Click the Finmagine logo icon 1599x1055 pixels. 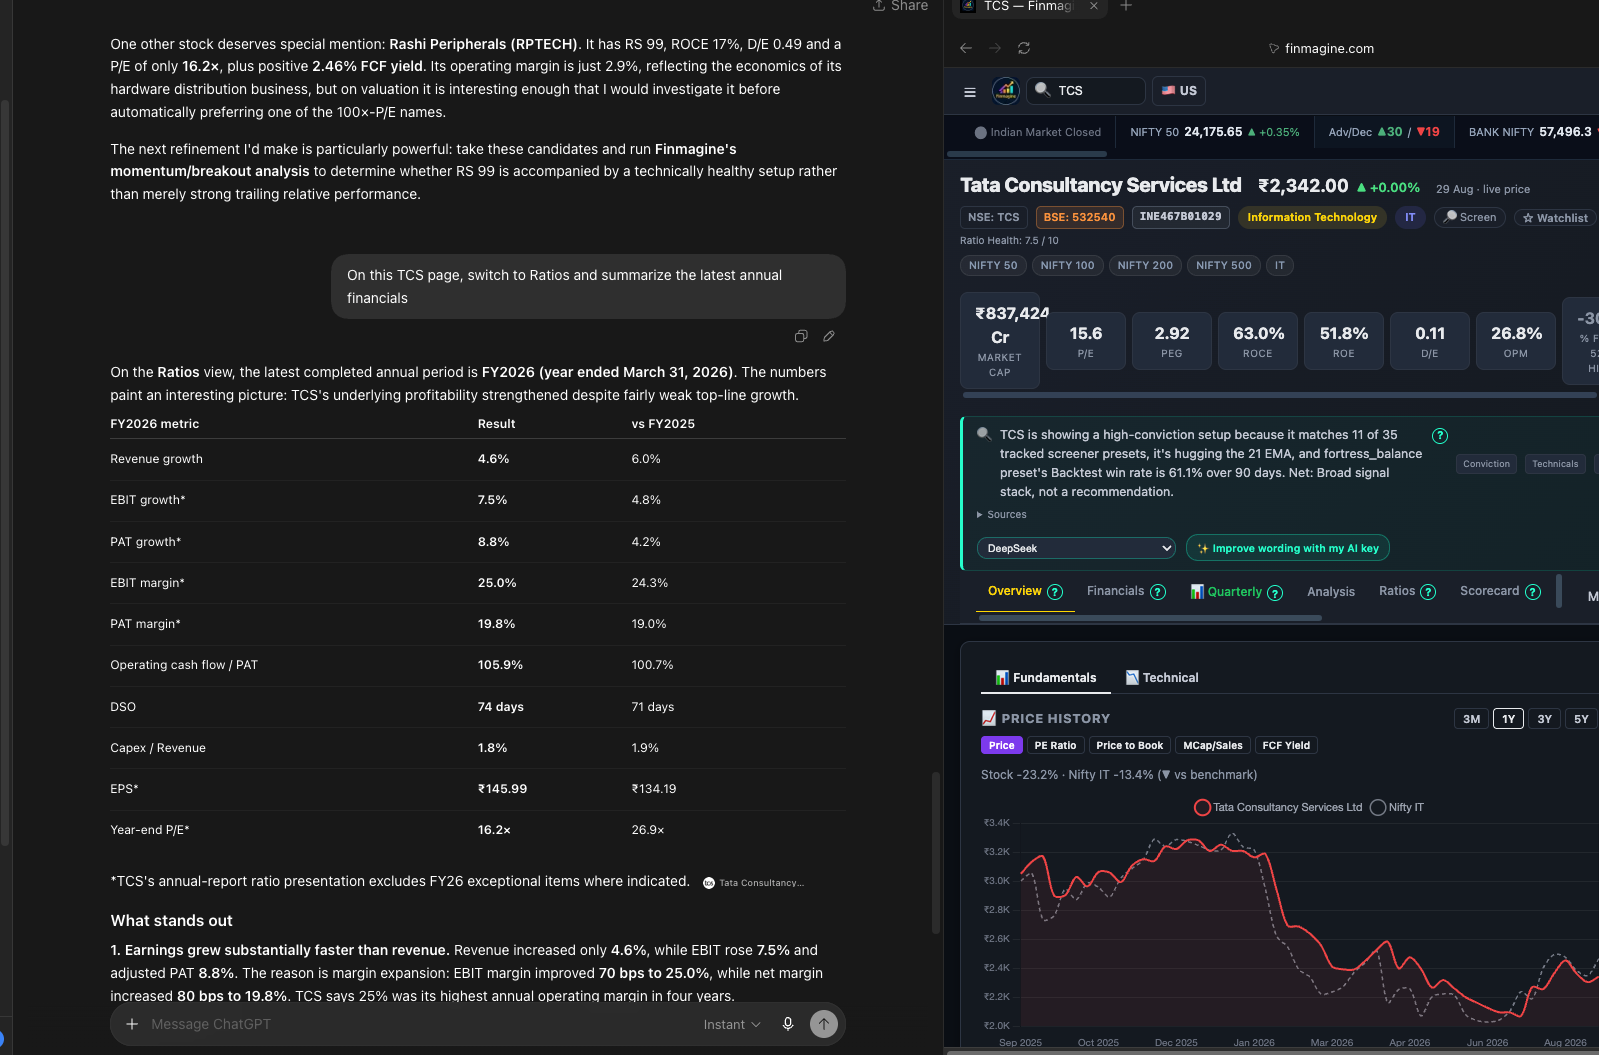[1006, 91]
